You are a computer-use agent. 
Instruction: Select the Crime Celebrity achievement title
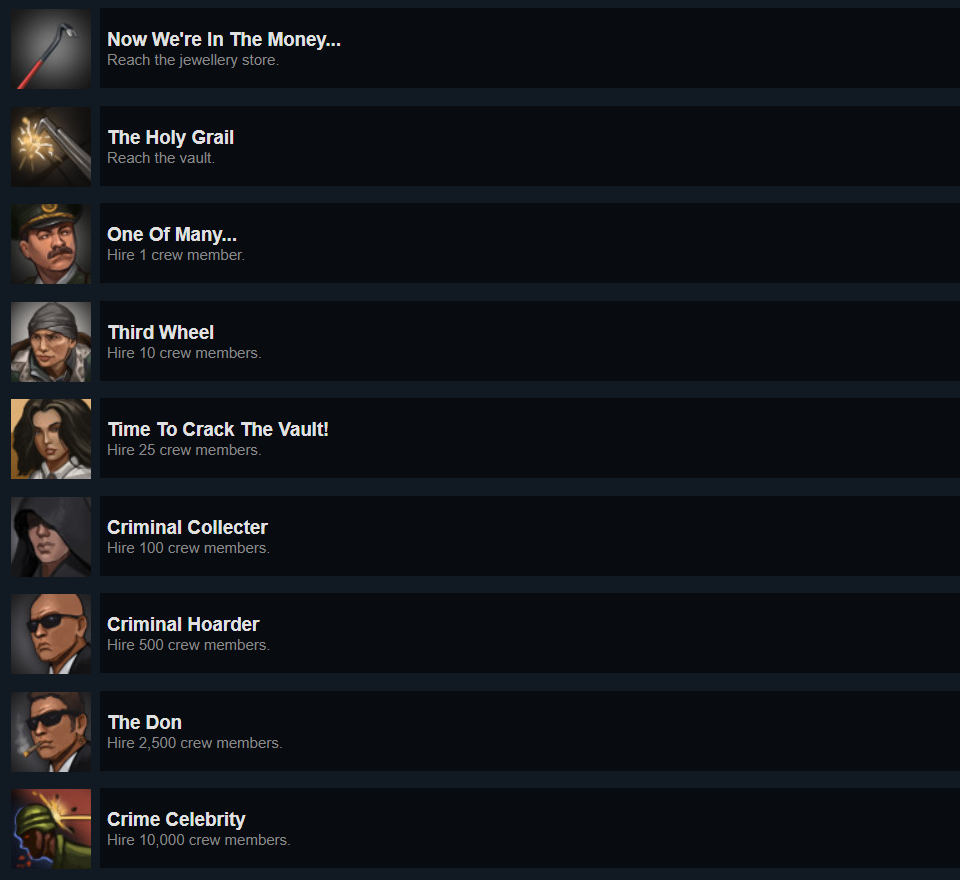176,819
